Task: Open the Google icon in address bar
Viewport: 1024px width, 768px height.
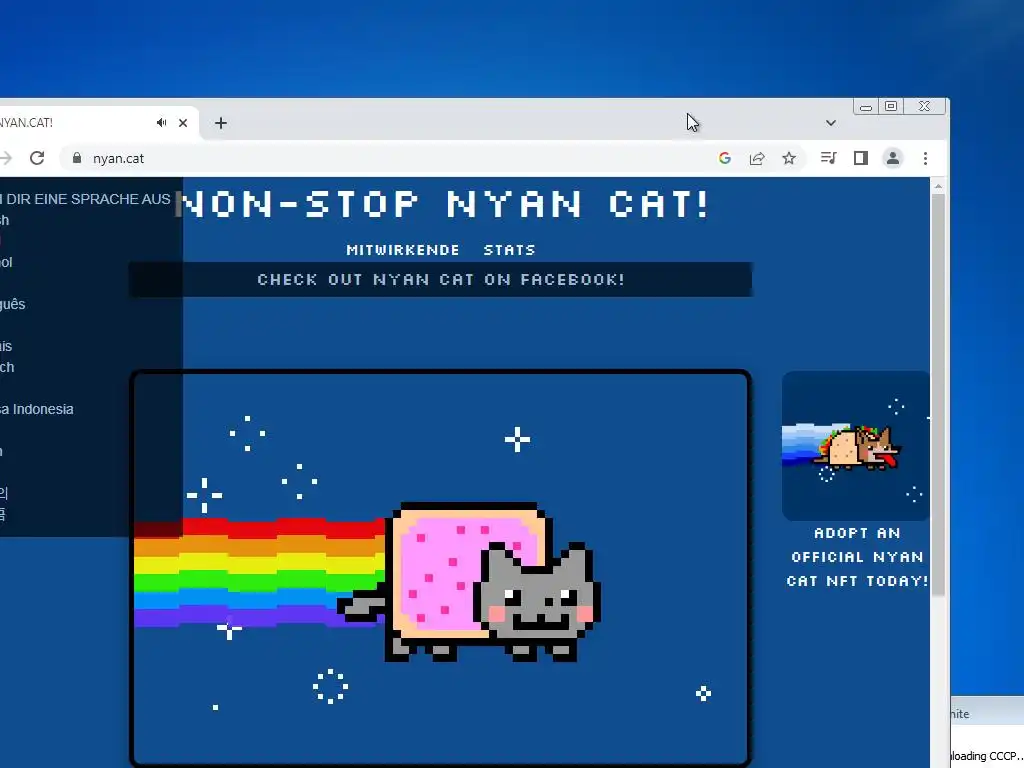Action: click(x=724, y=158)
